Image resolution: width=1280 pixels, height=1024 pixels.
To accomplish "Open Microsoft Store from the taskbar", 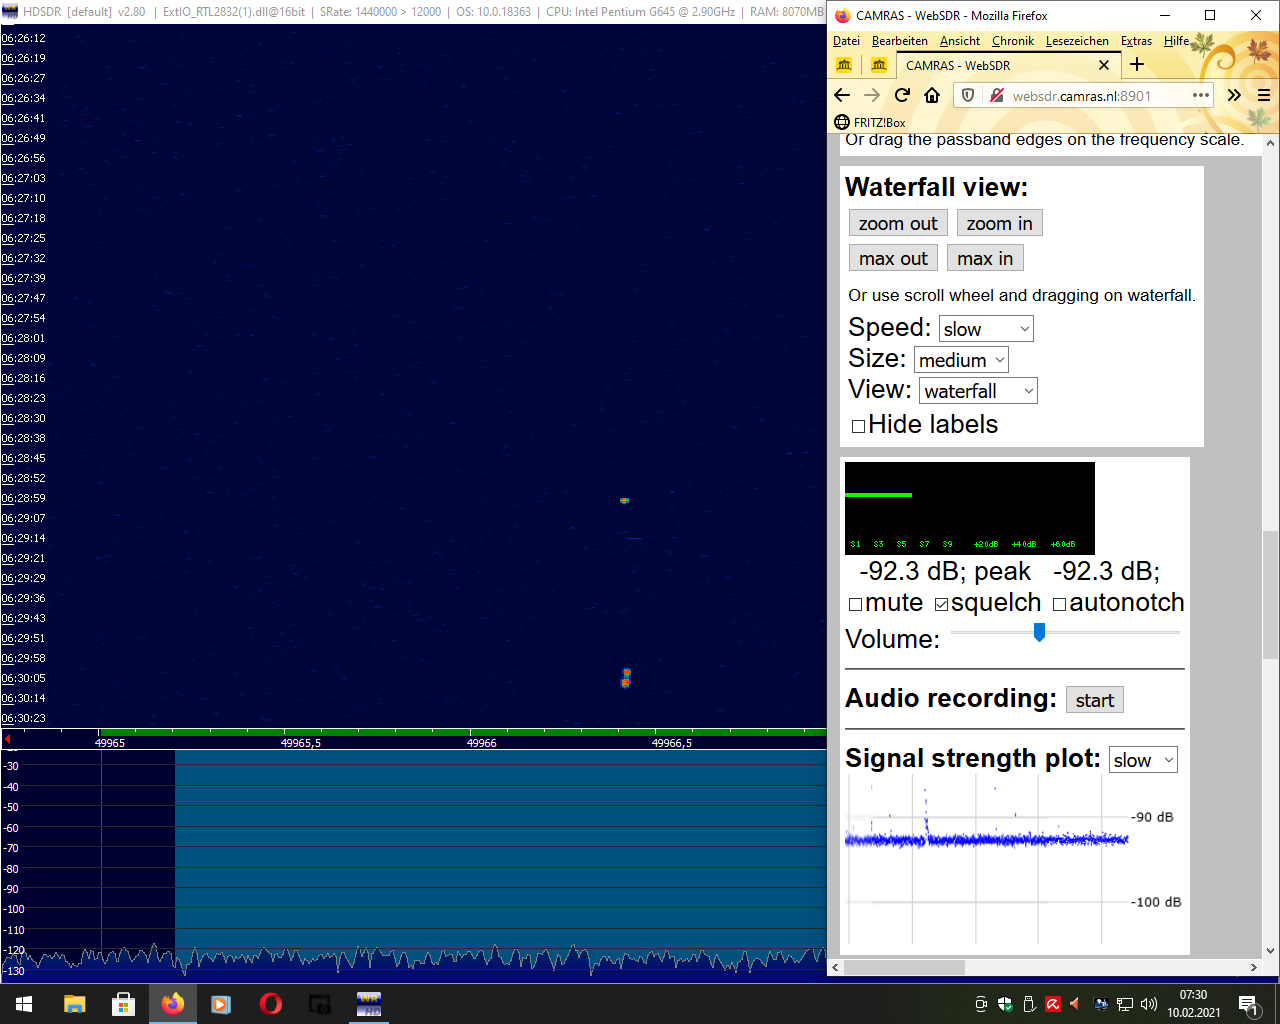I will click(x=123, y=1004).
